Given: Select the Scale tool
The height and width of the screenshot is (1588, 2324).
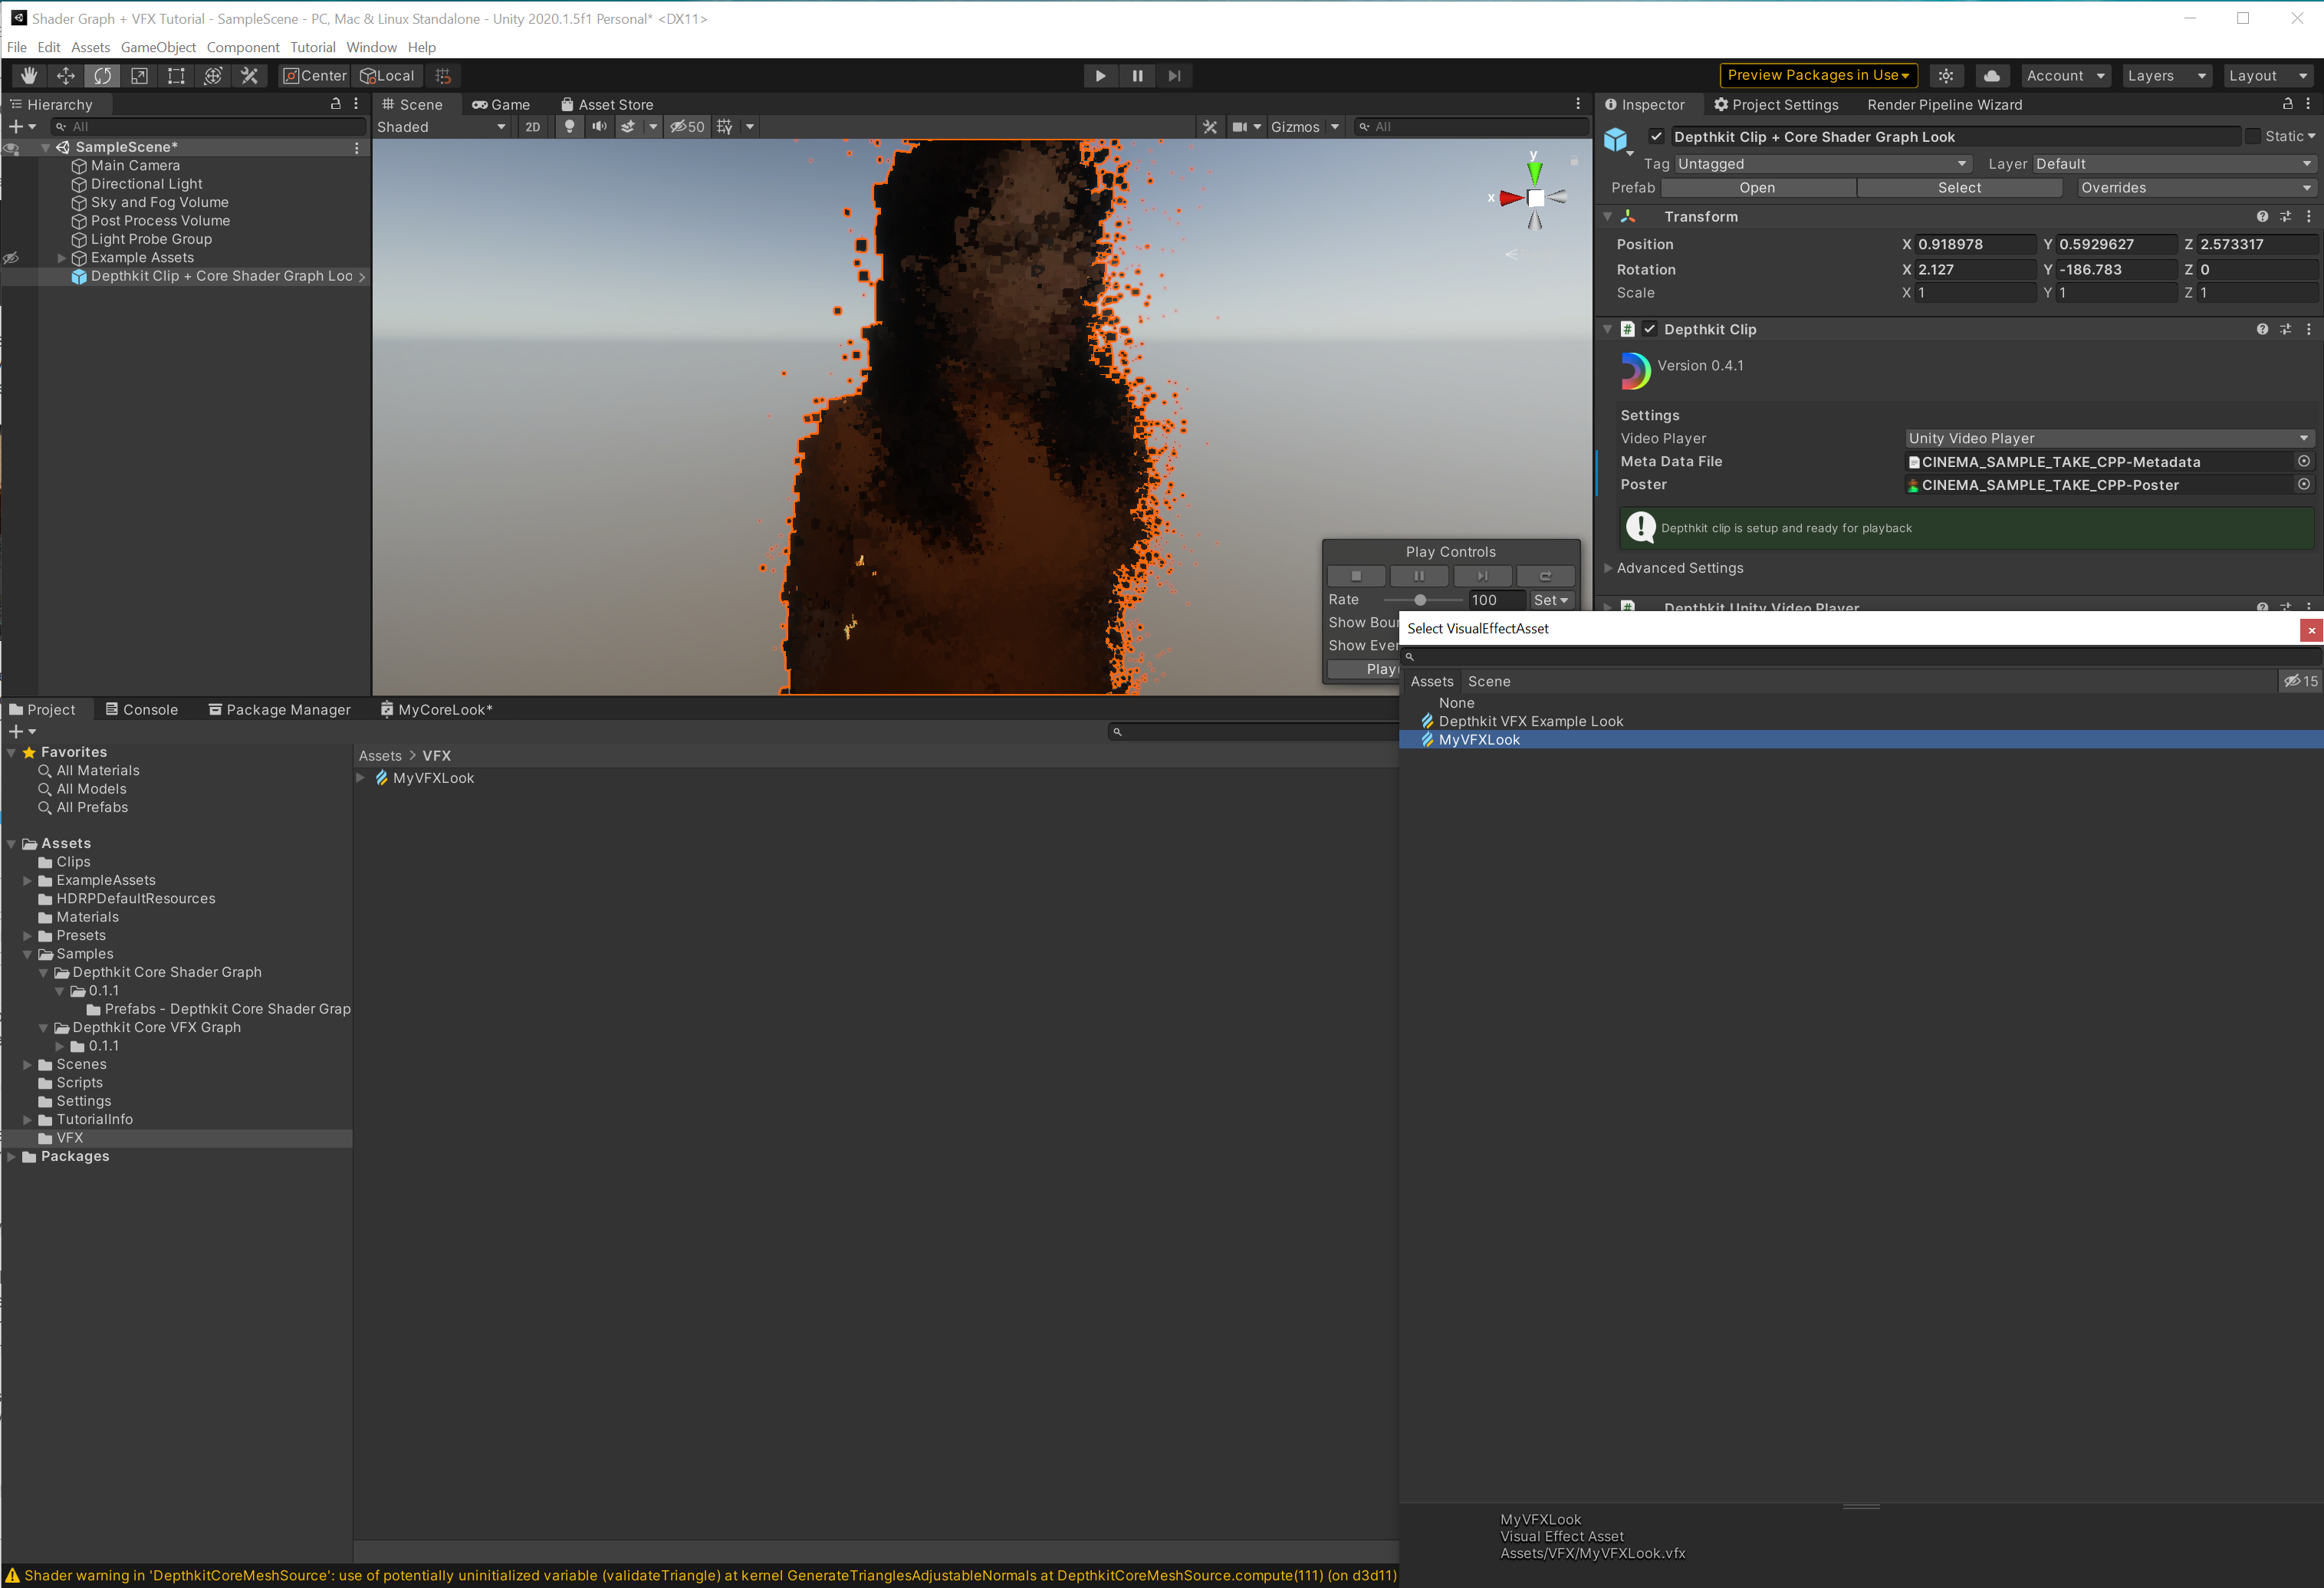Looking at the screenshot, I should (139, 76).
